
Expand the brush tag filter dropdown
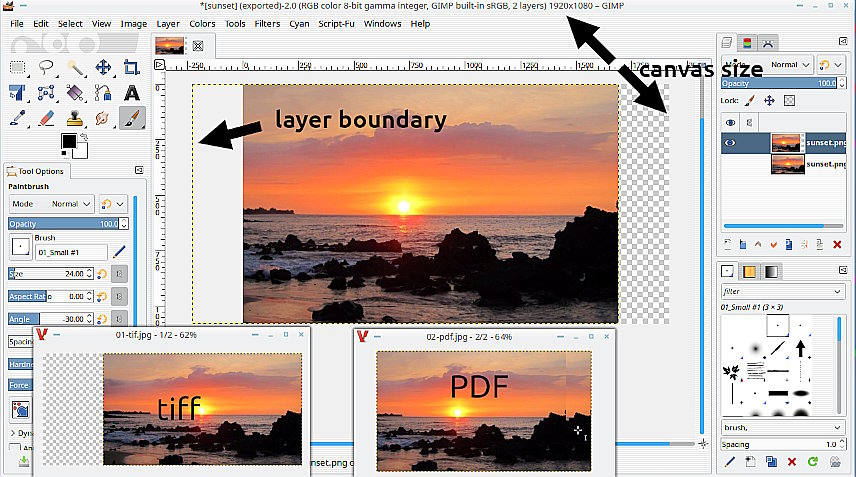click(x=837, y=291)
